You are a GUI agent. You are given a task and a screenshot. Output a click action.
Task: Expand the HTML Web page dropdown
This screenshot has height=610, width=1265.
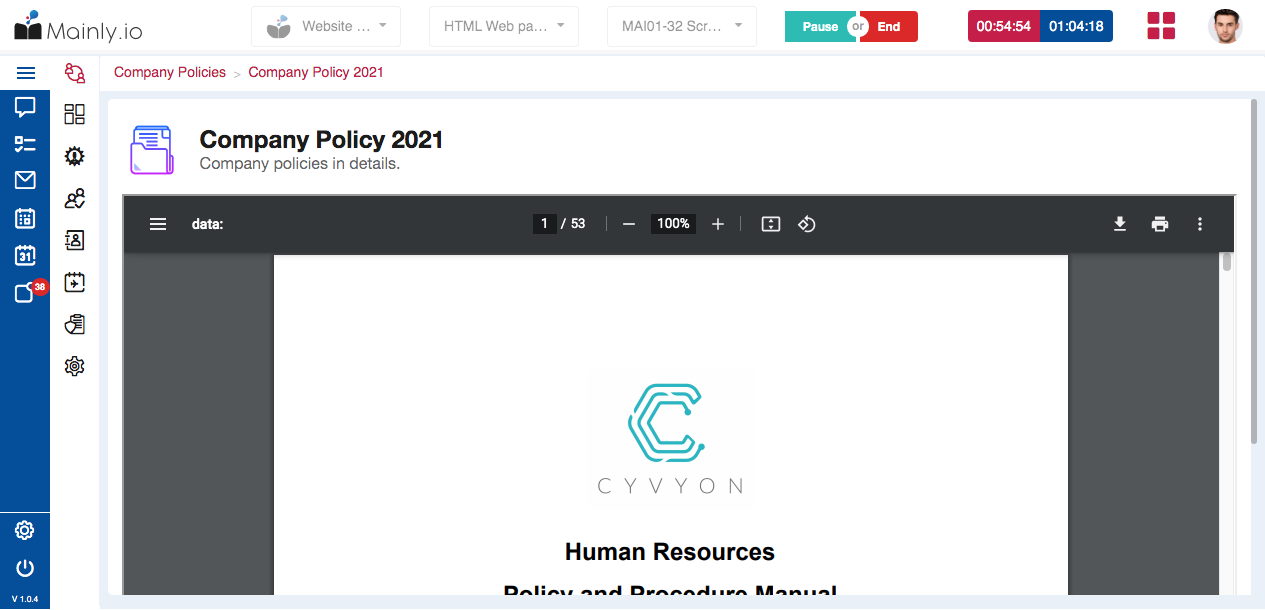tap(504, 26)
